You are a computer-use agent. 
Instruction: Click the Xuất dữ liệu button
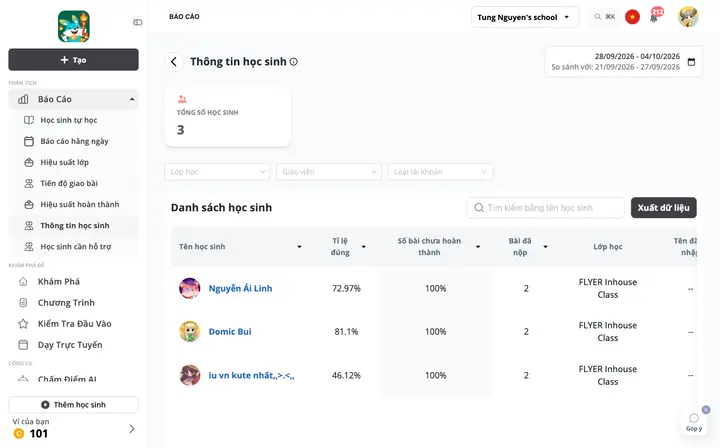664,207
